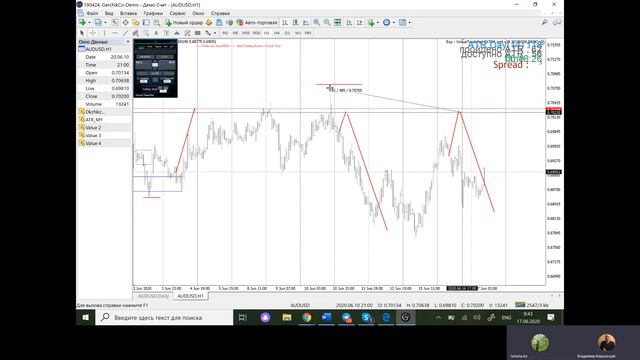Open the Вставка menu

click(129, 13)
